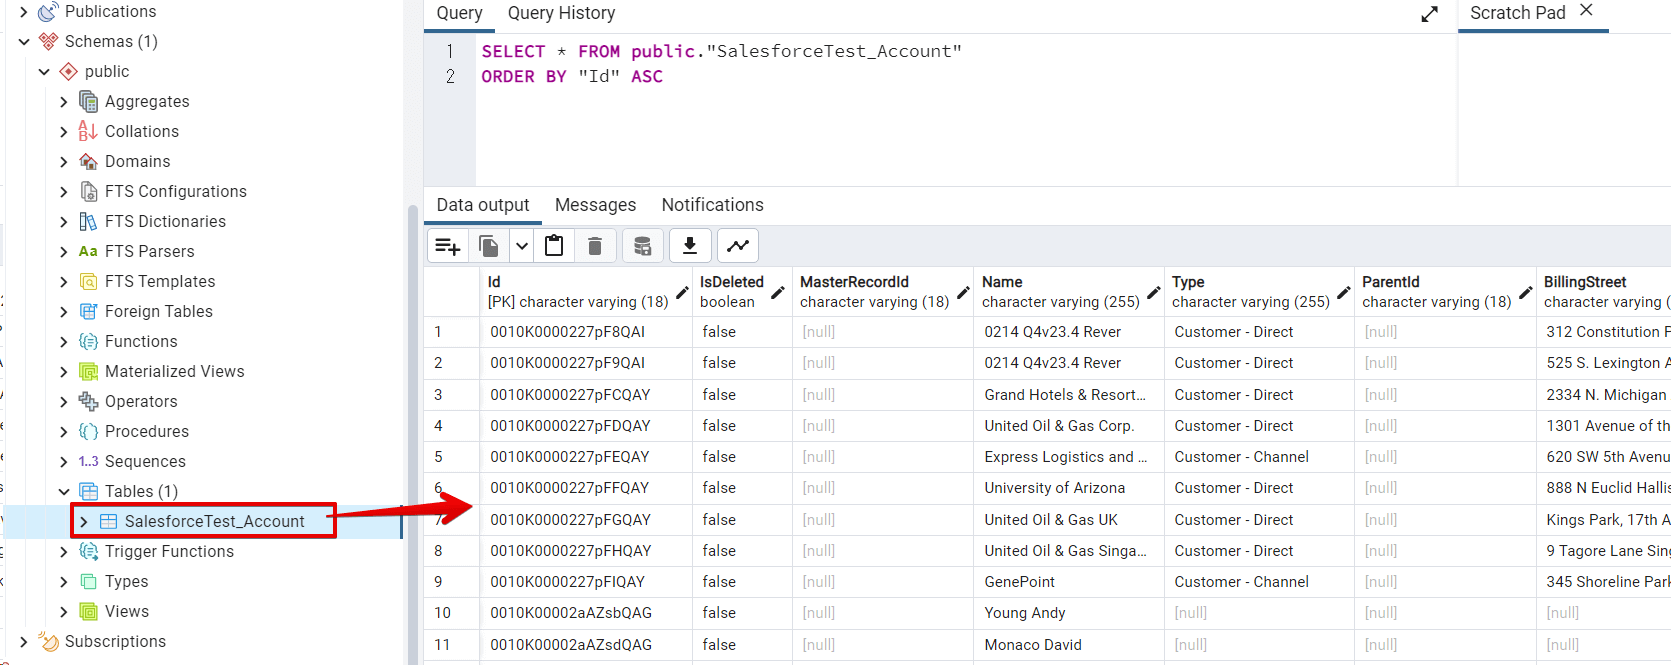
Task: Open the Graph Visualiser icon
Action: pos(738,246)
